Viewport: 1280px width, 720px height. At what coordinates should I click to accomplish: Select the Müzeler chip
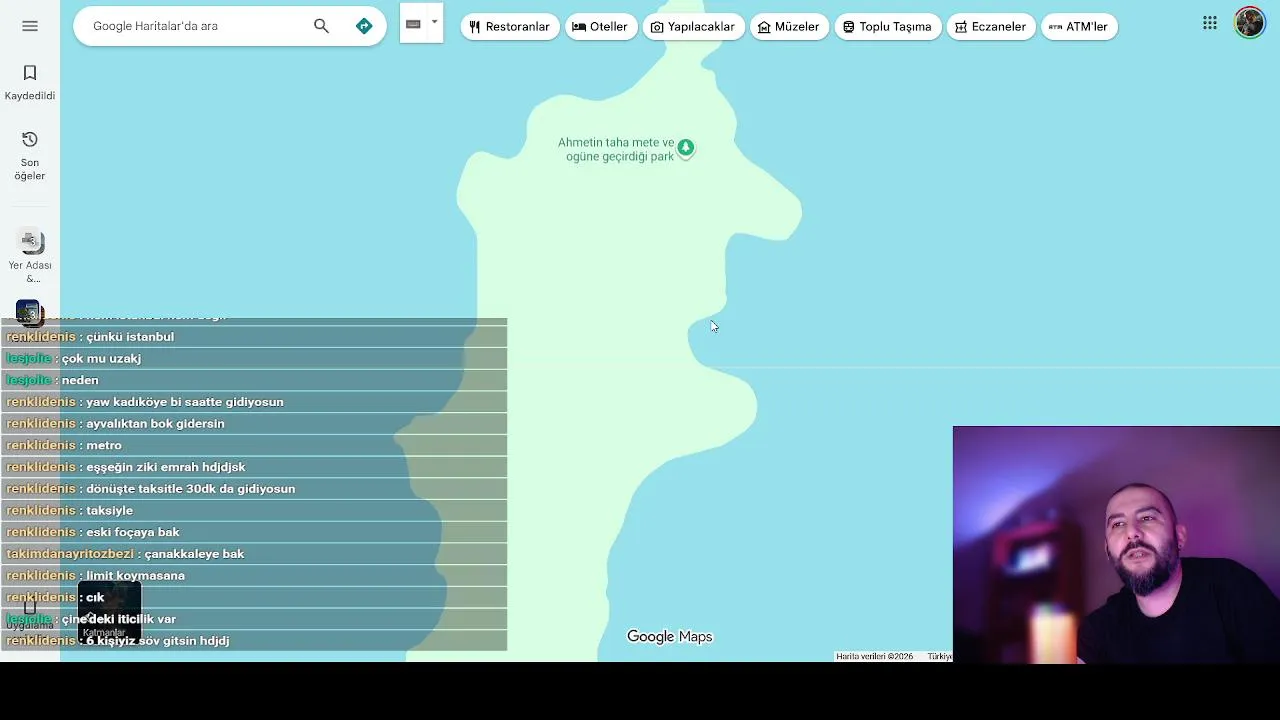coord(789,27)
